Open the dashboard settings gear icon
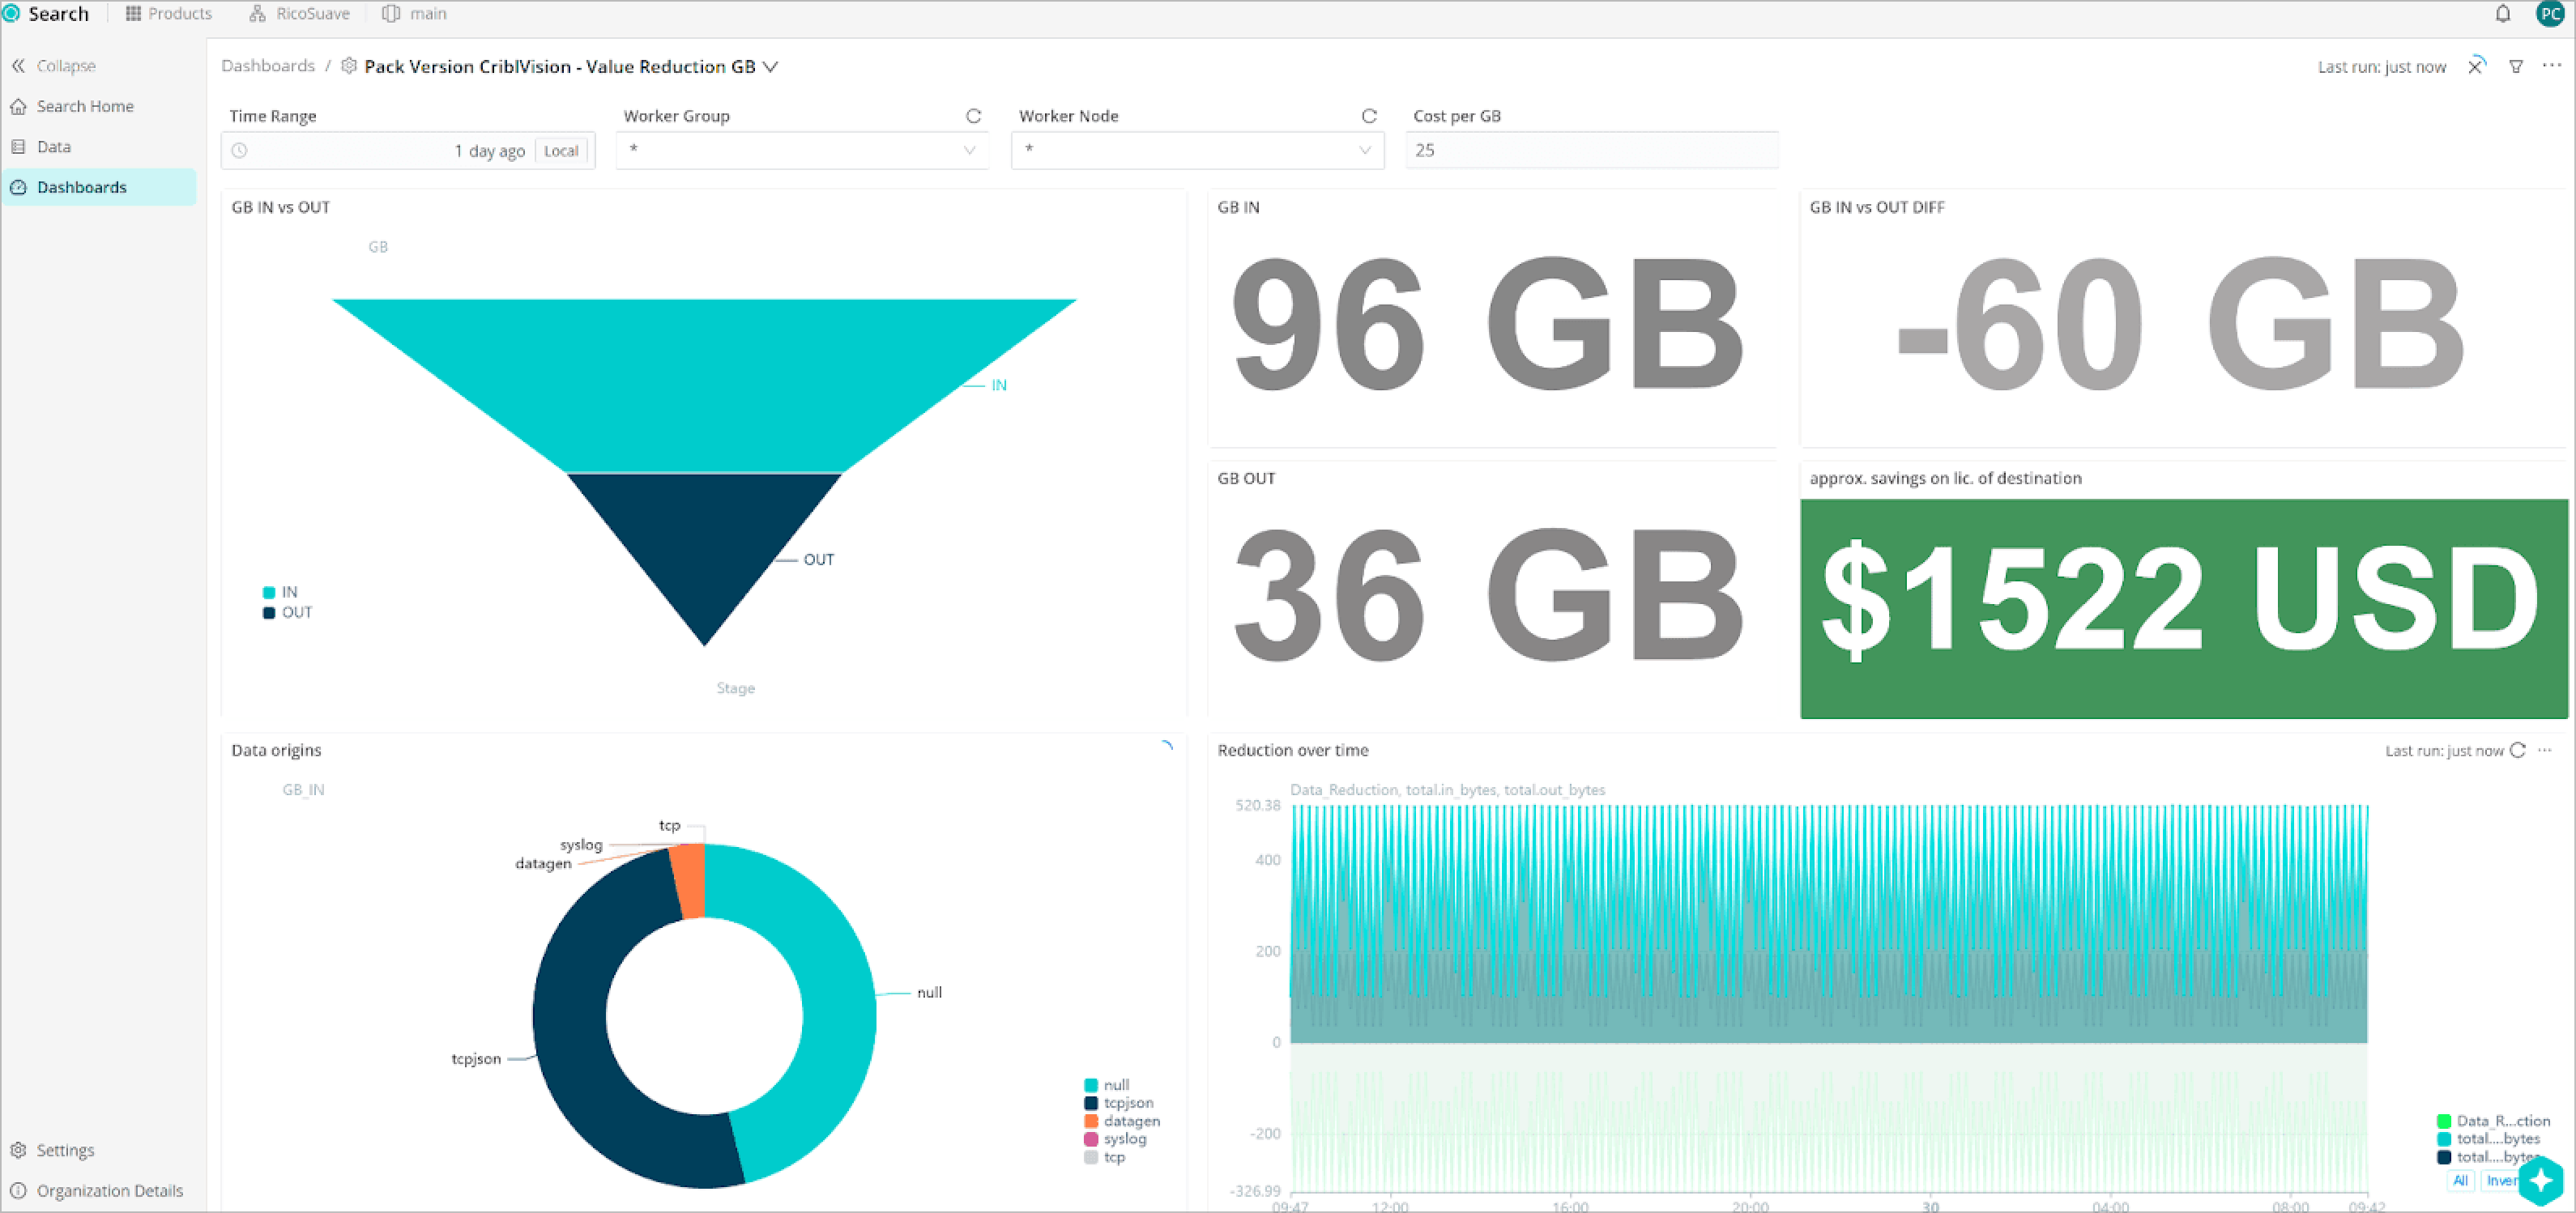This screenshot has width=2576, height=1213. click(x=348, y=66)
